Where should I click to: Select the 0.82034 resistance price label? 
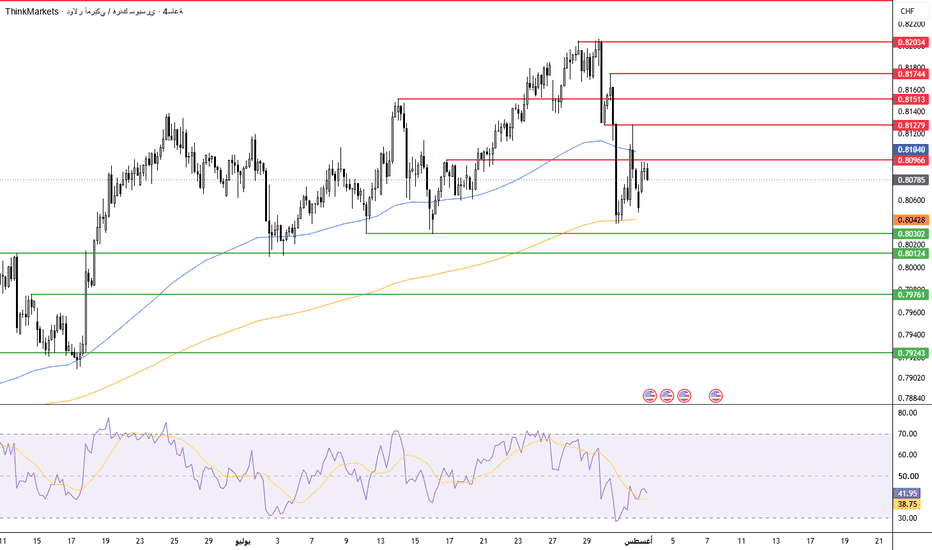(911, 42)
